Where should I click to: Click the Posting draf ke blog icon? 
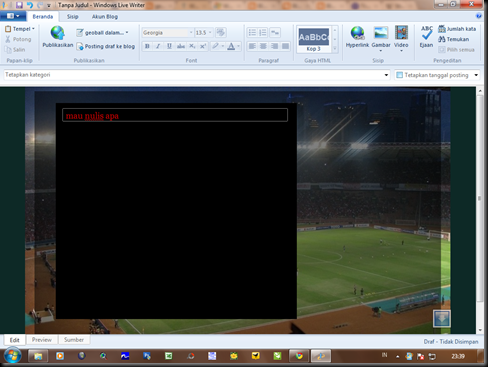click(80, 46)
